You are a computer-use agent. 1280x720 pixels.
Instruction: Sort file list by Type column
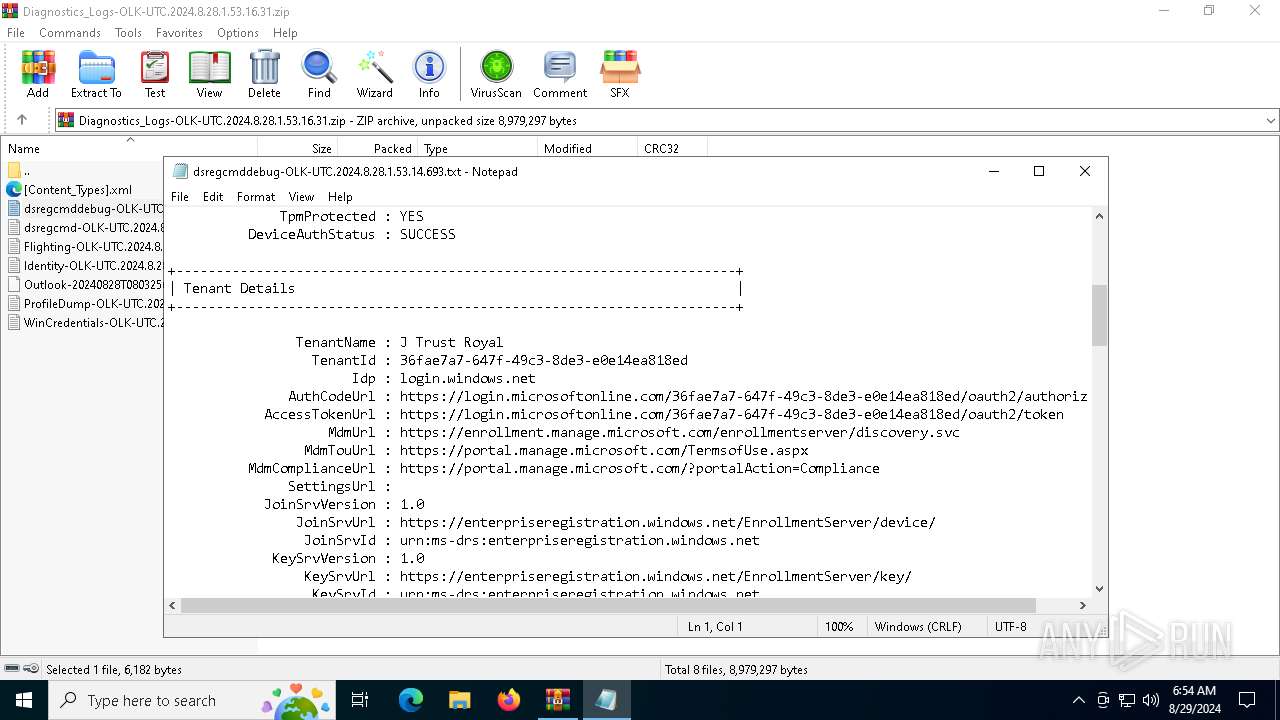click(x=477, y=148)
